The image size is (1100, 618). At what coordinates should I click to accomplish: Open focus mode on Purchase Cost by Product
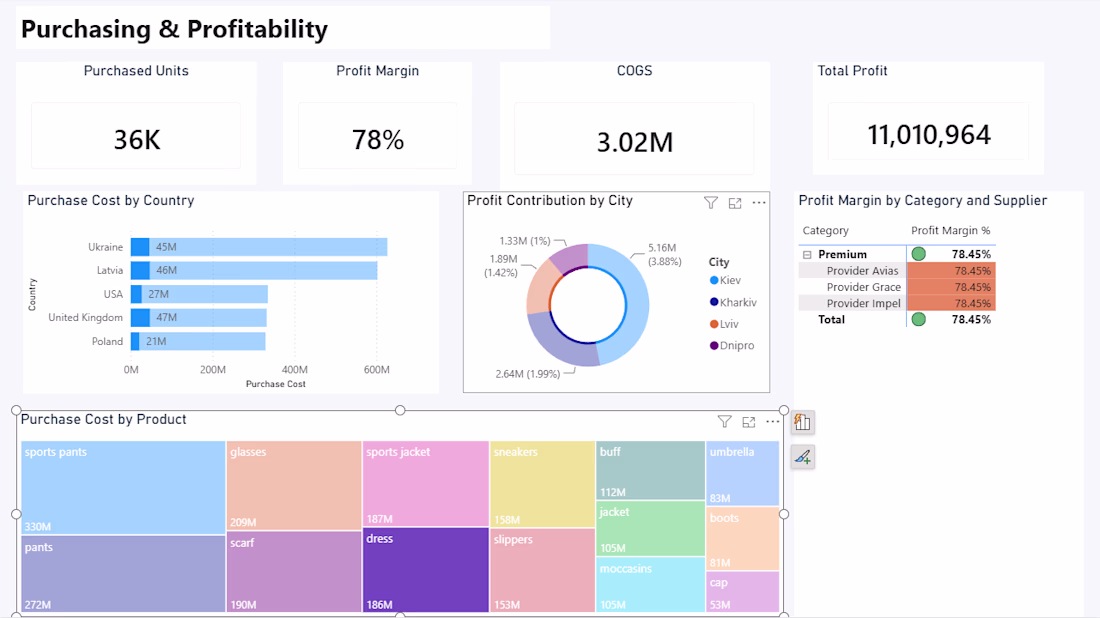coord(749,422)
